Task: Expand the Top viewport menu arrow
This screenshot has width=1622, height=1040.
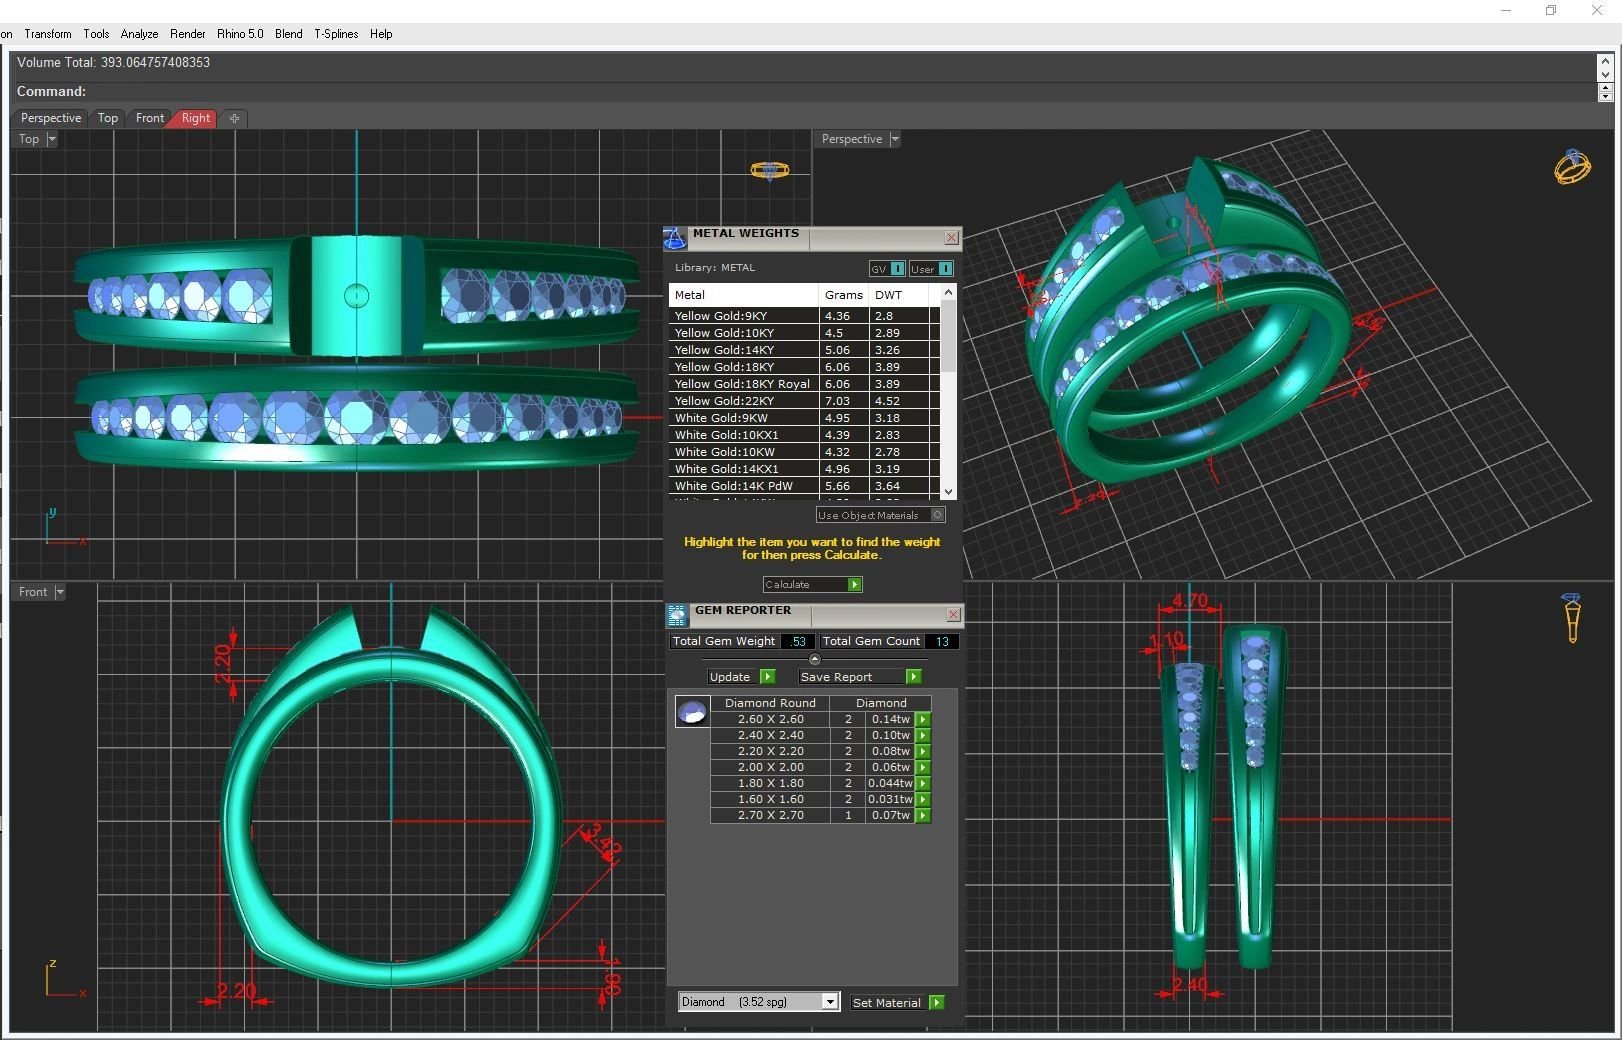Action: pos(52,139)
